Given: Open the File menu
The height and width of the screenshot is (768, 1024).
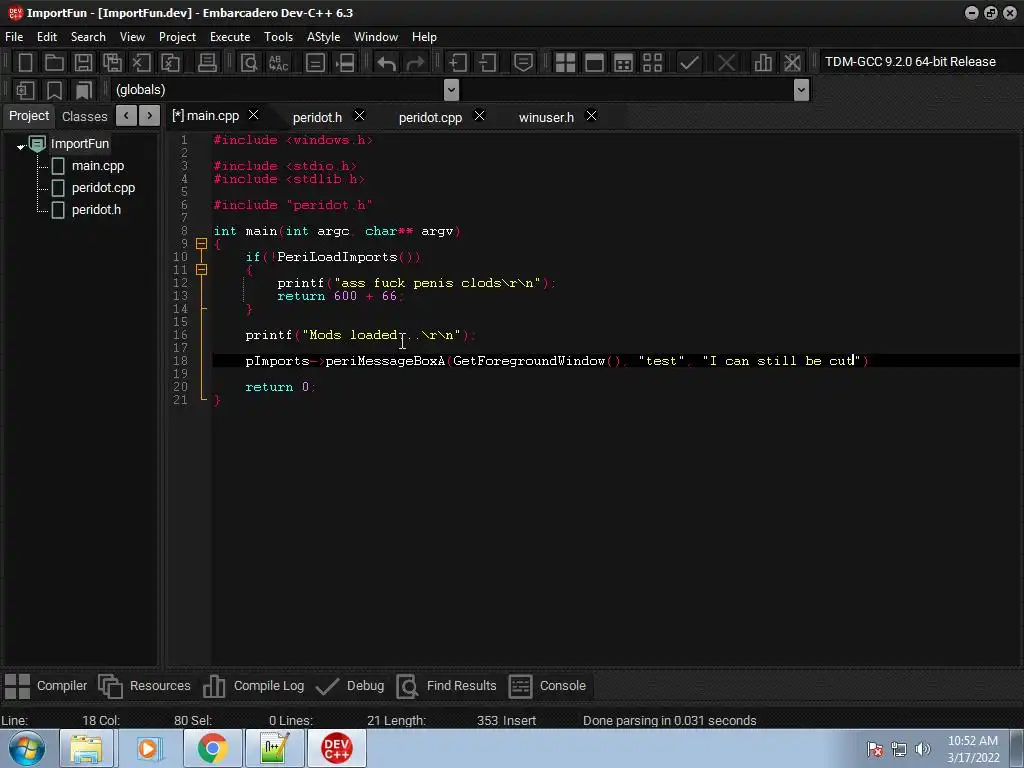Looking at the screenshot, I should pyautogui.click(x=14, y=37).
